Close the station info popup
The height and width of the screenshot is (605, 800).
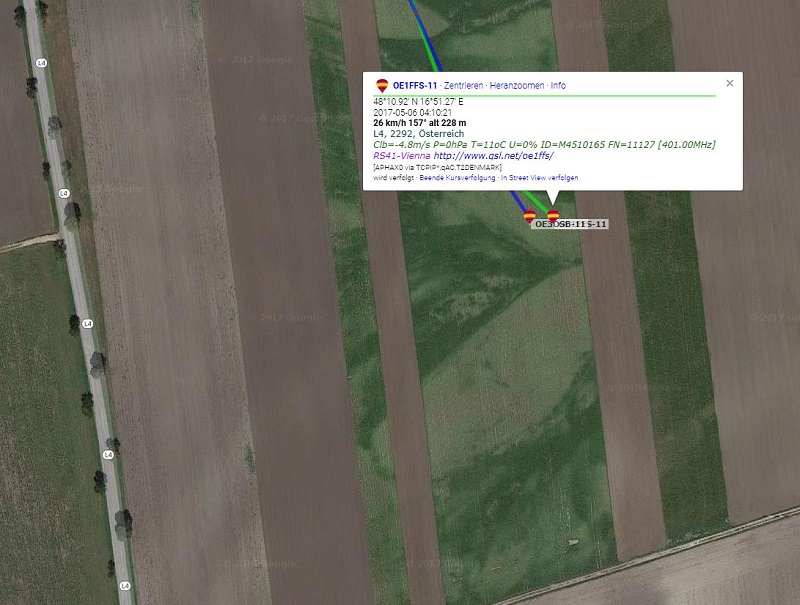[x=730, y=83]
